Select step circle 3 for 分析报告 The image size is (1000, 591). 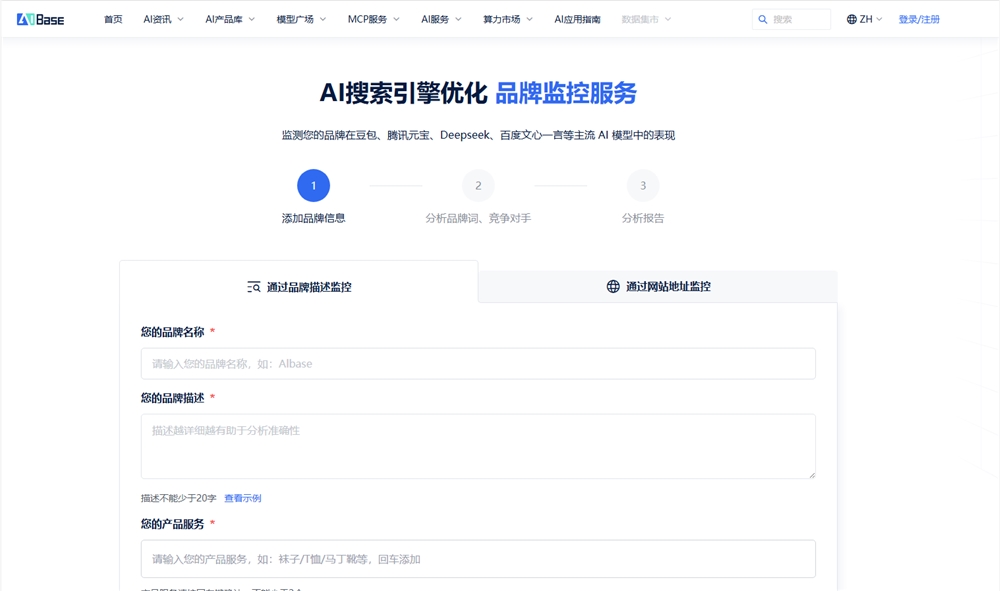tap(643, 185)
